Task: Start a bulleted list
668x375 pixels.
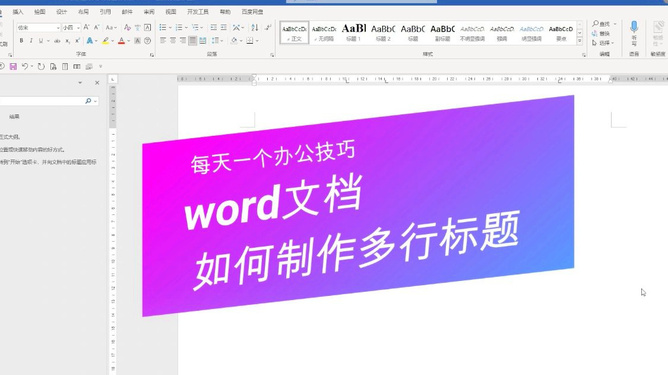Action: [x=163, y=28]
